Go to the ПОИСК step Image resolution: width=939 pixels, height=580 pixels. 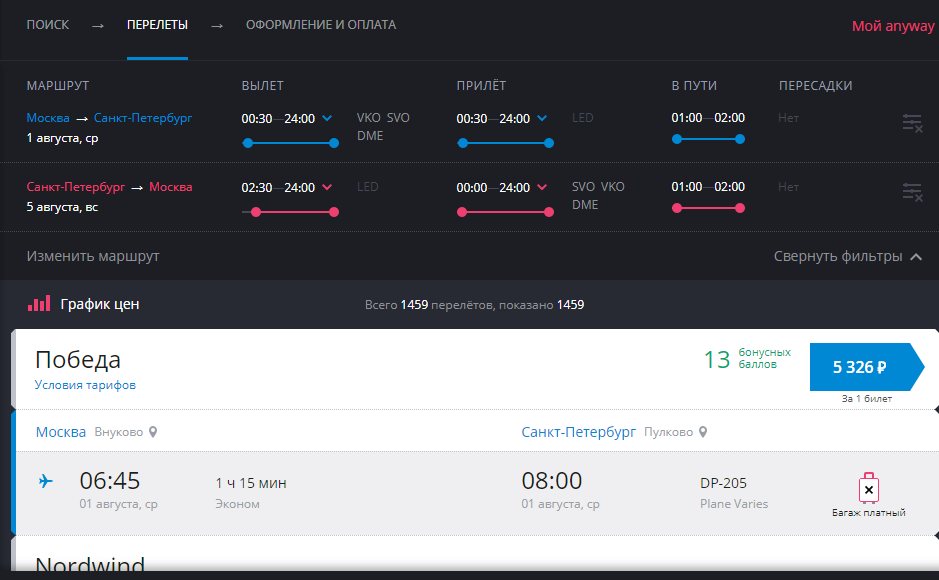point(48,25)
